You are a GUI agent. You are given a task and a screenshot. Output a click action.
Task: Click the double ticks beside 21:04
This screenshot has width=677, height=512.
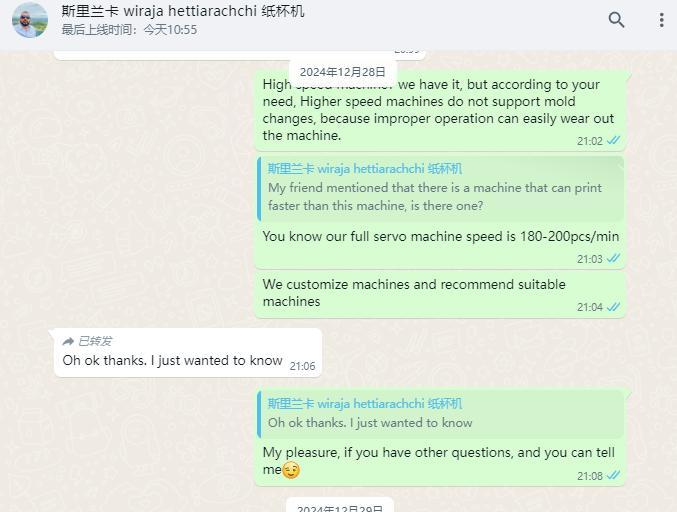[x=613, y=307]
